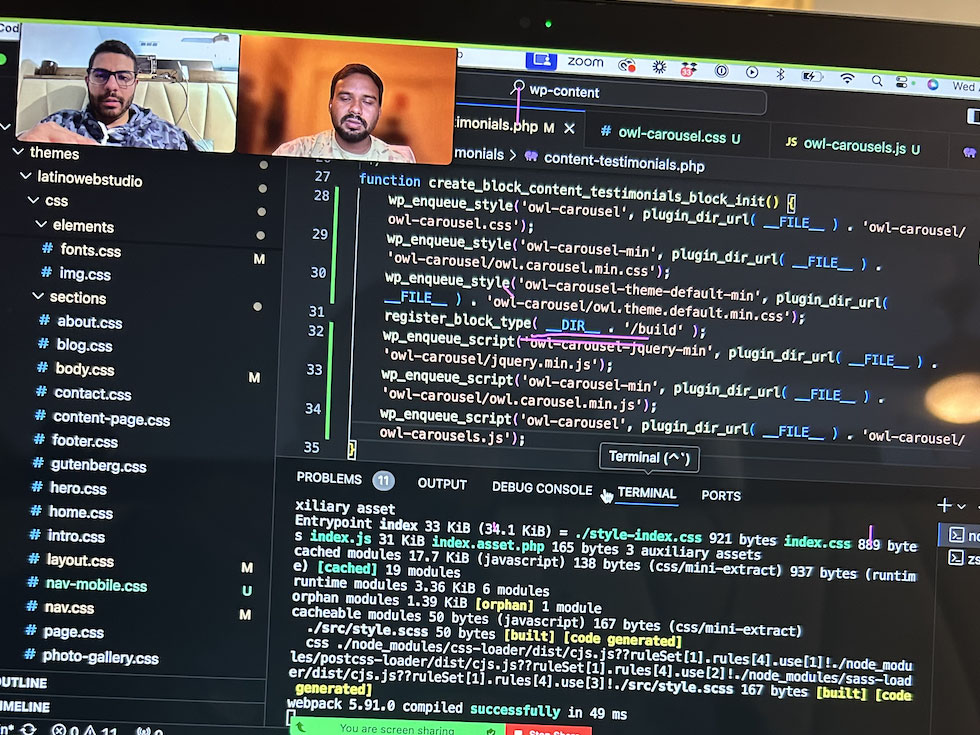Open fonts.css in the explorer
This screenshot has height=735, width=980.
click(x=91, y=250)
